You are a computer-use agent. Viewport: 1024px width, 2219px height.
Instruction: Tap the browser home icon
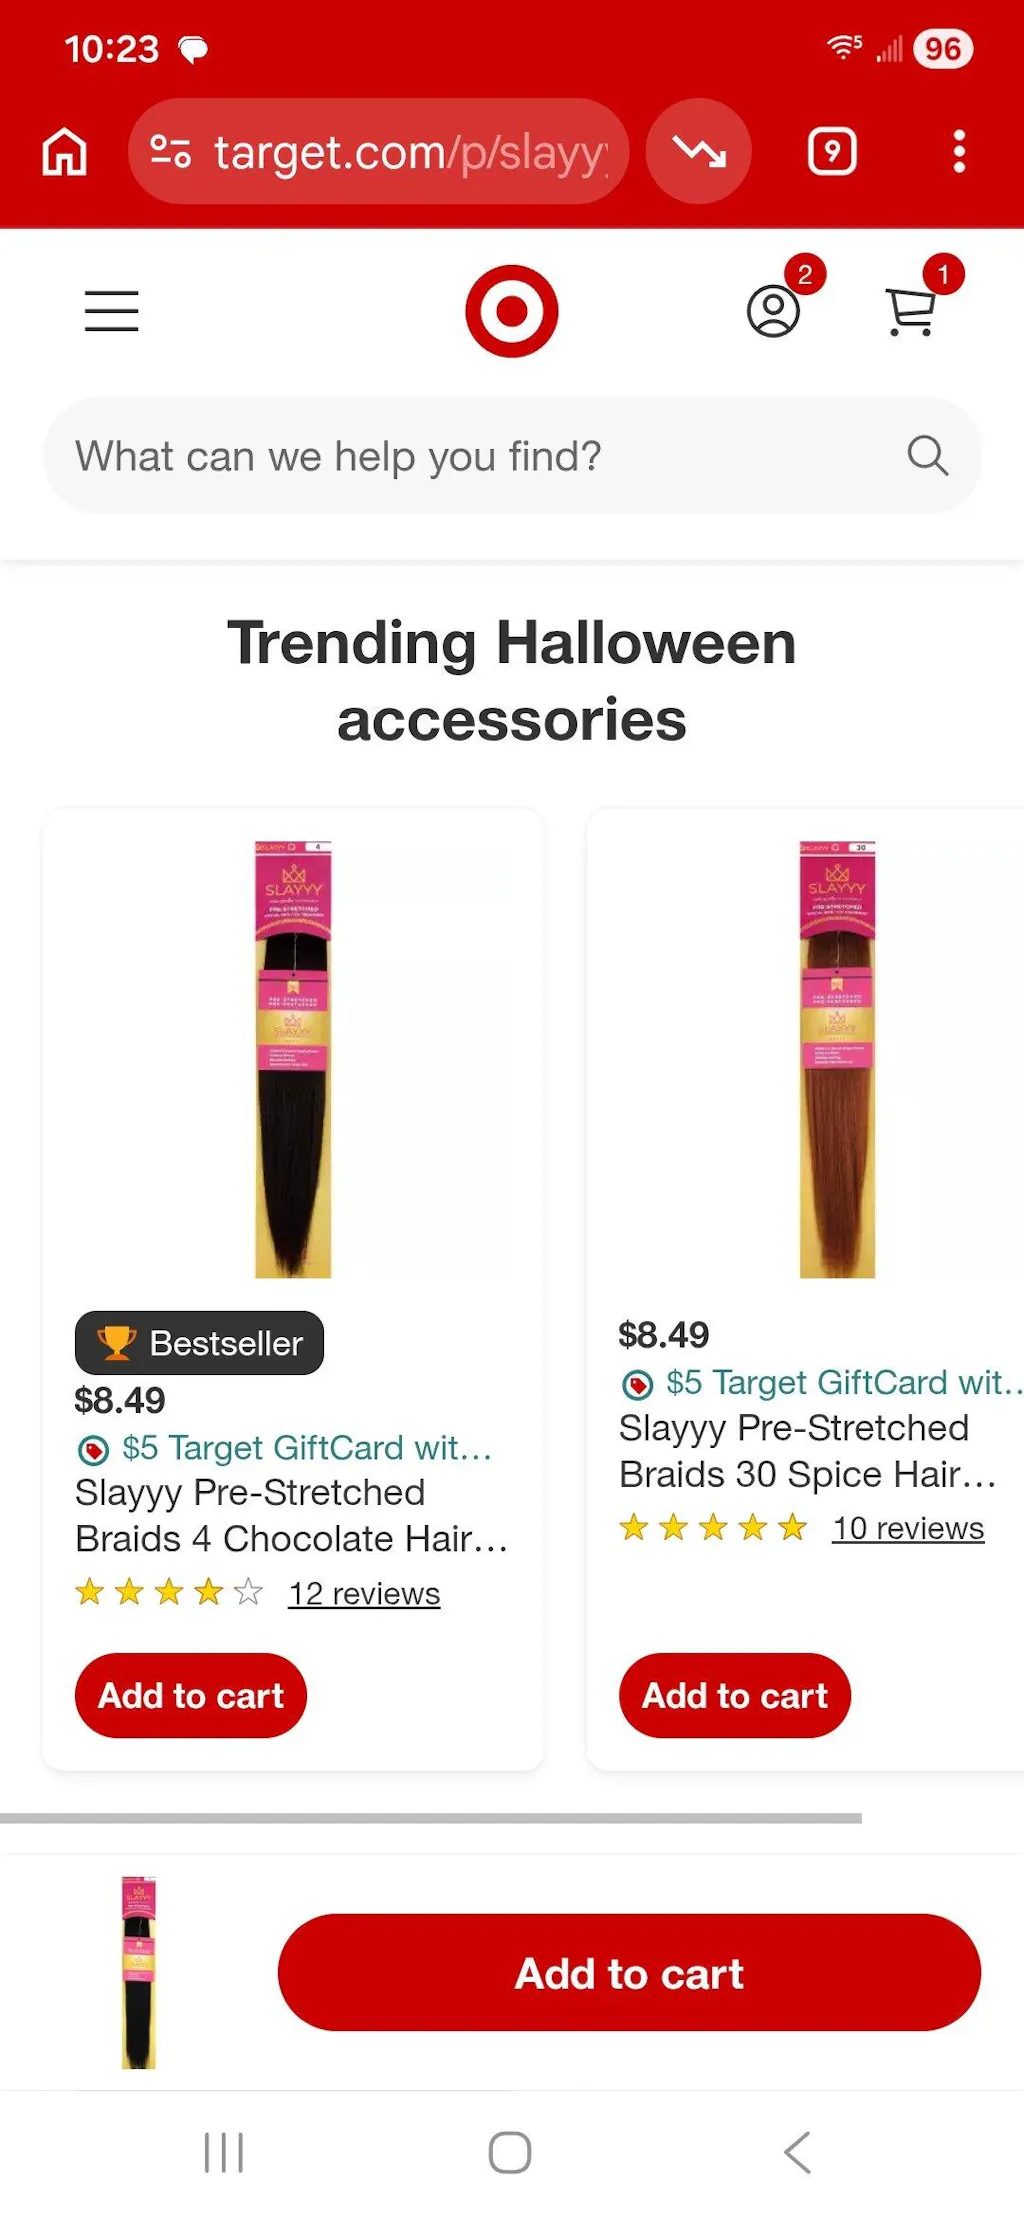(x=64, y=152)
